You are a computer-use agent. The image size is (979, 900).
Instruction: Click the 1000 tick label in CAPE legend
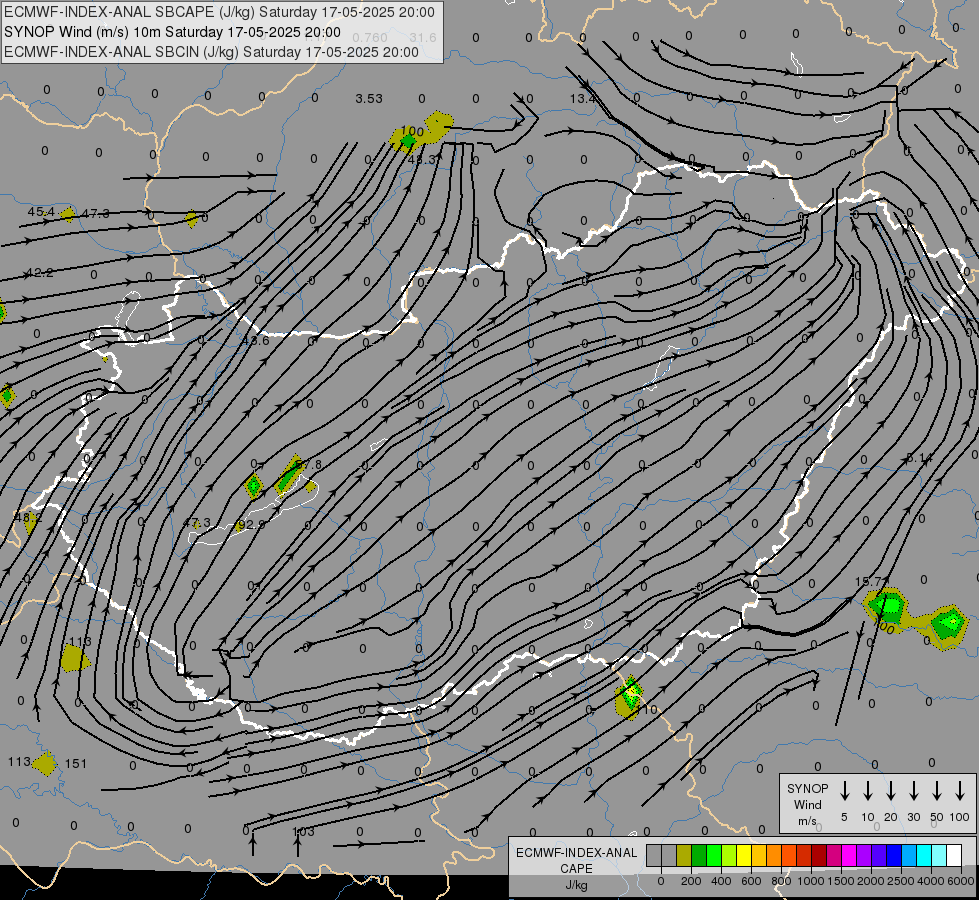pyautogui.click(x=811, y=881)
